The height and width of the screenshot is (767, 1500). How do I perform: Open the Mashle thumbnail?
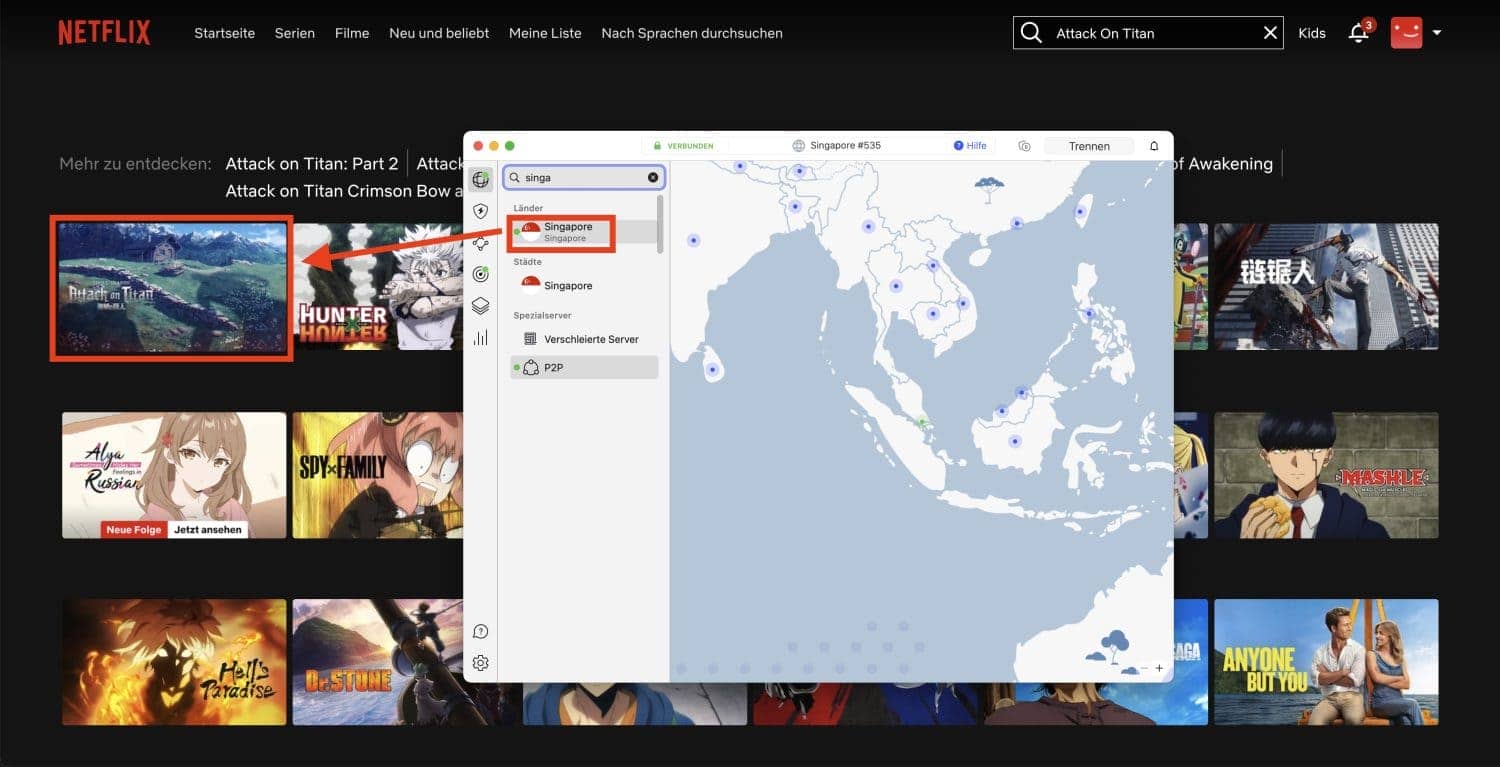click(x=1326, y=475)
